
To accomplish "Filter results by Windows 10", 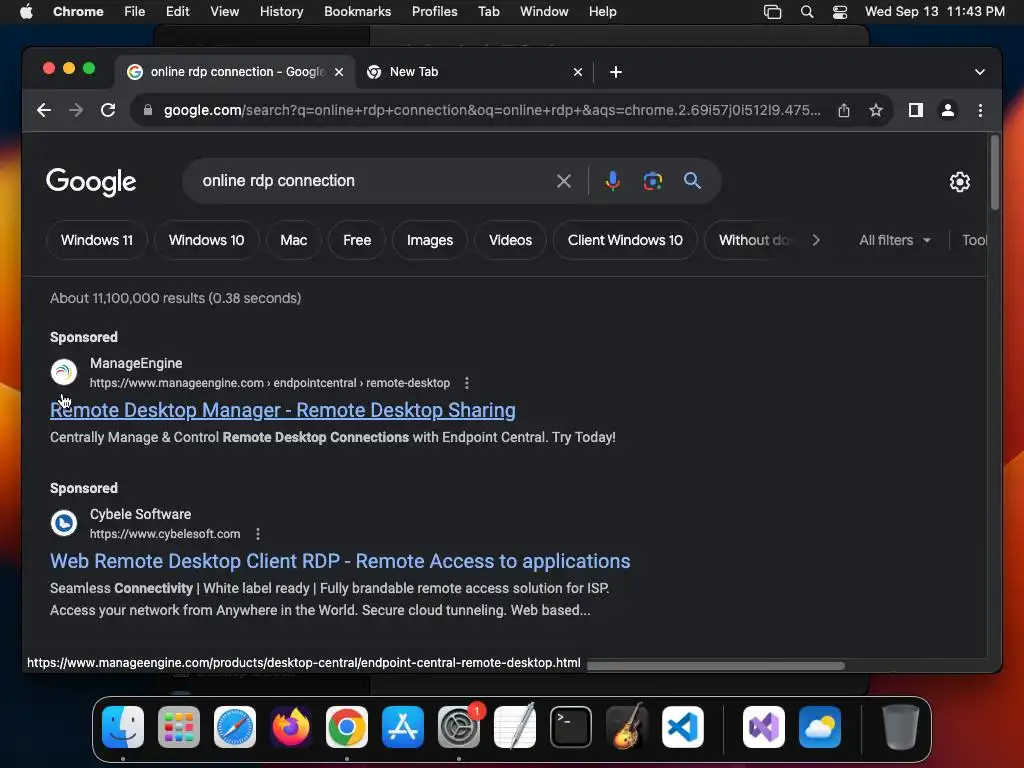I will (x=206, y=240).
